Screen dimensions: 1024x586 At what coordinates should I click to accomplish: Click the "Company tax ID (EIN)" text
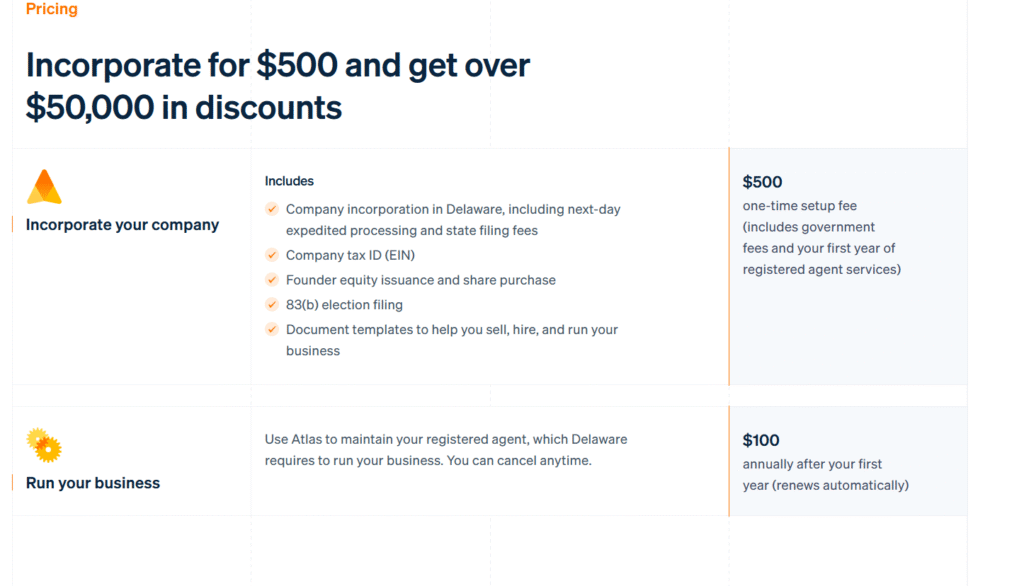[357, 255]
